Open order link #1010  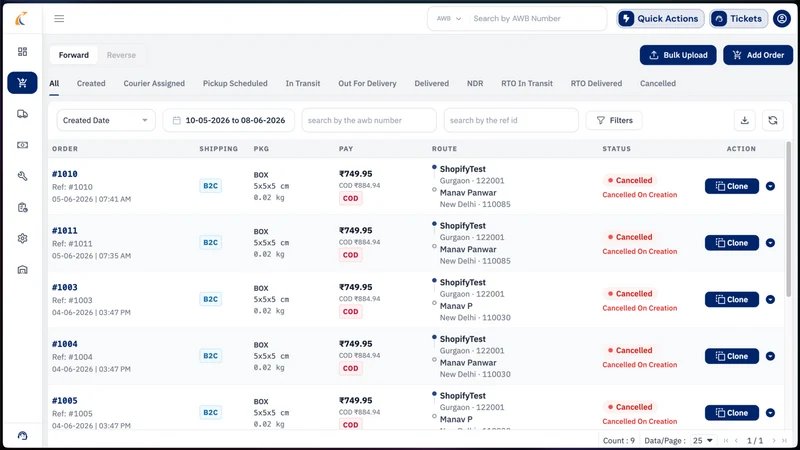(65, 174)
